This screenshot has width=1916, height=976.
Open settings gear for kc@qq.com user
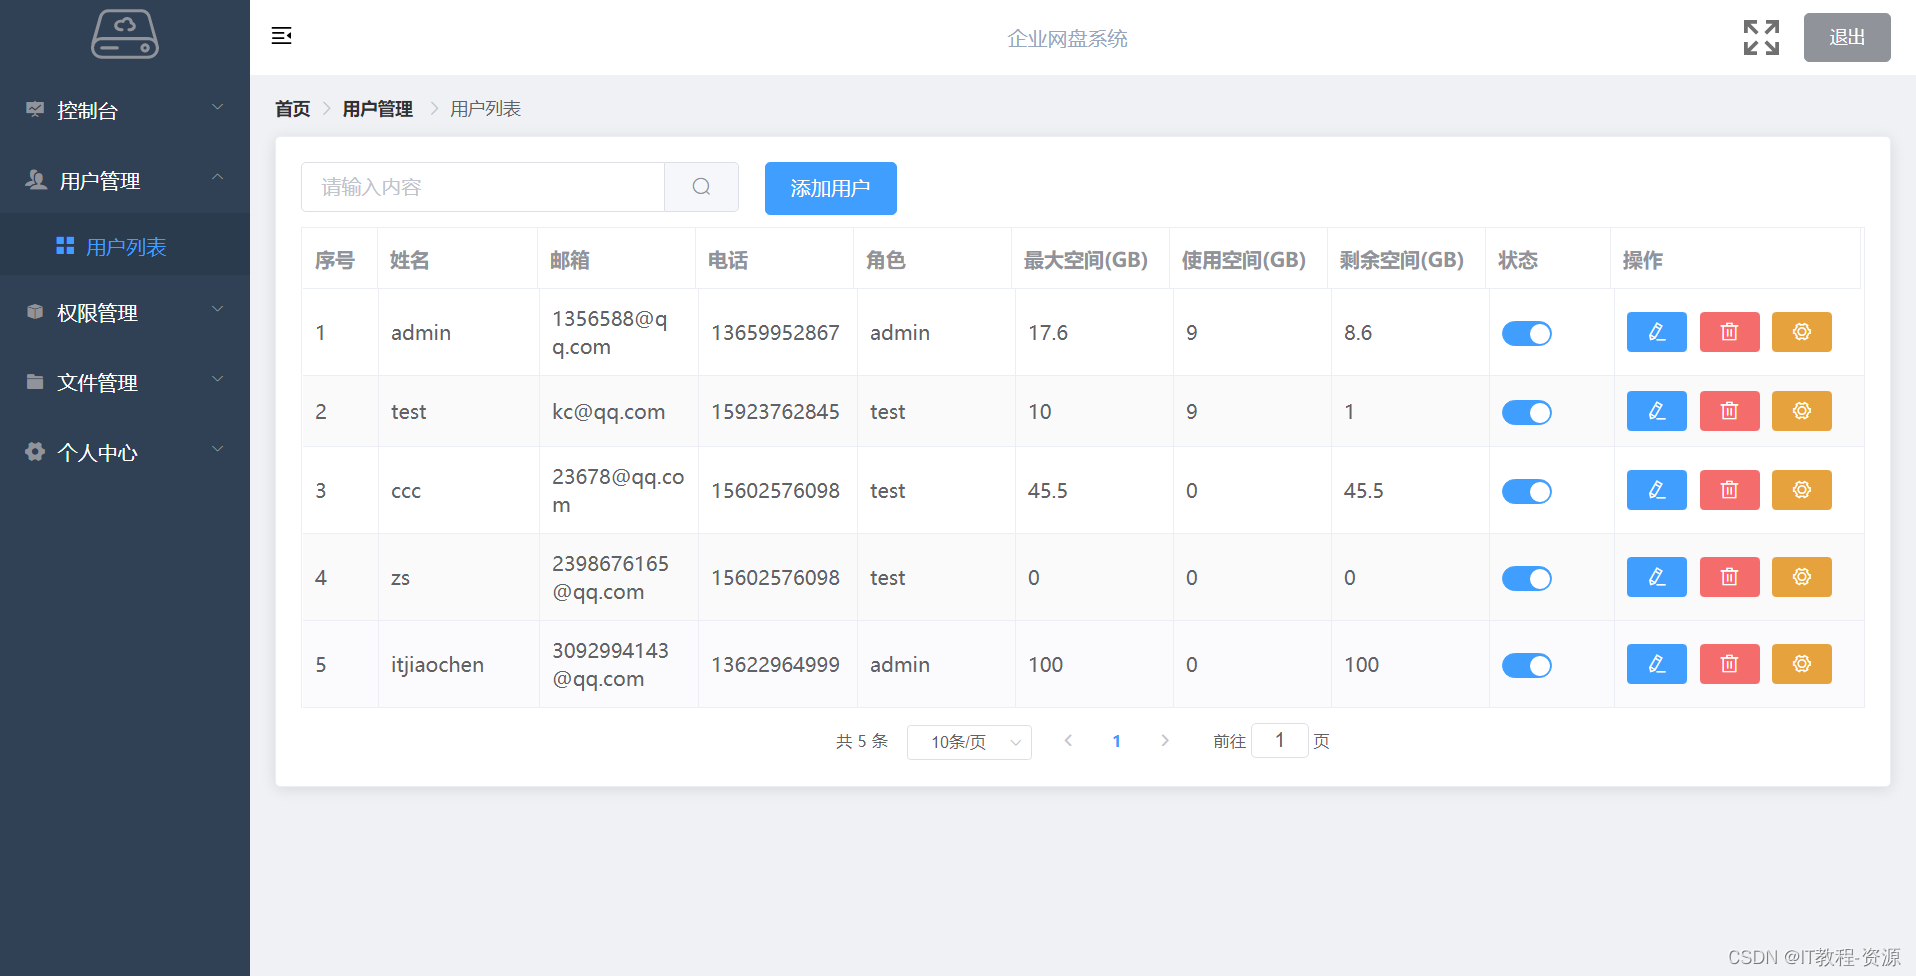[1801, 411]
